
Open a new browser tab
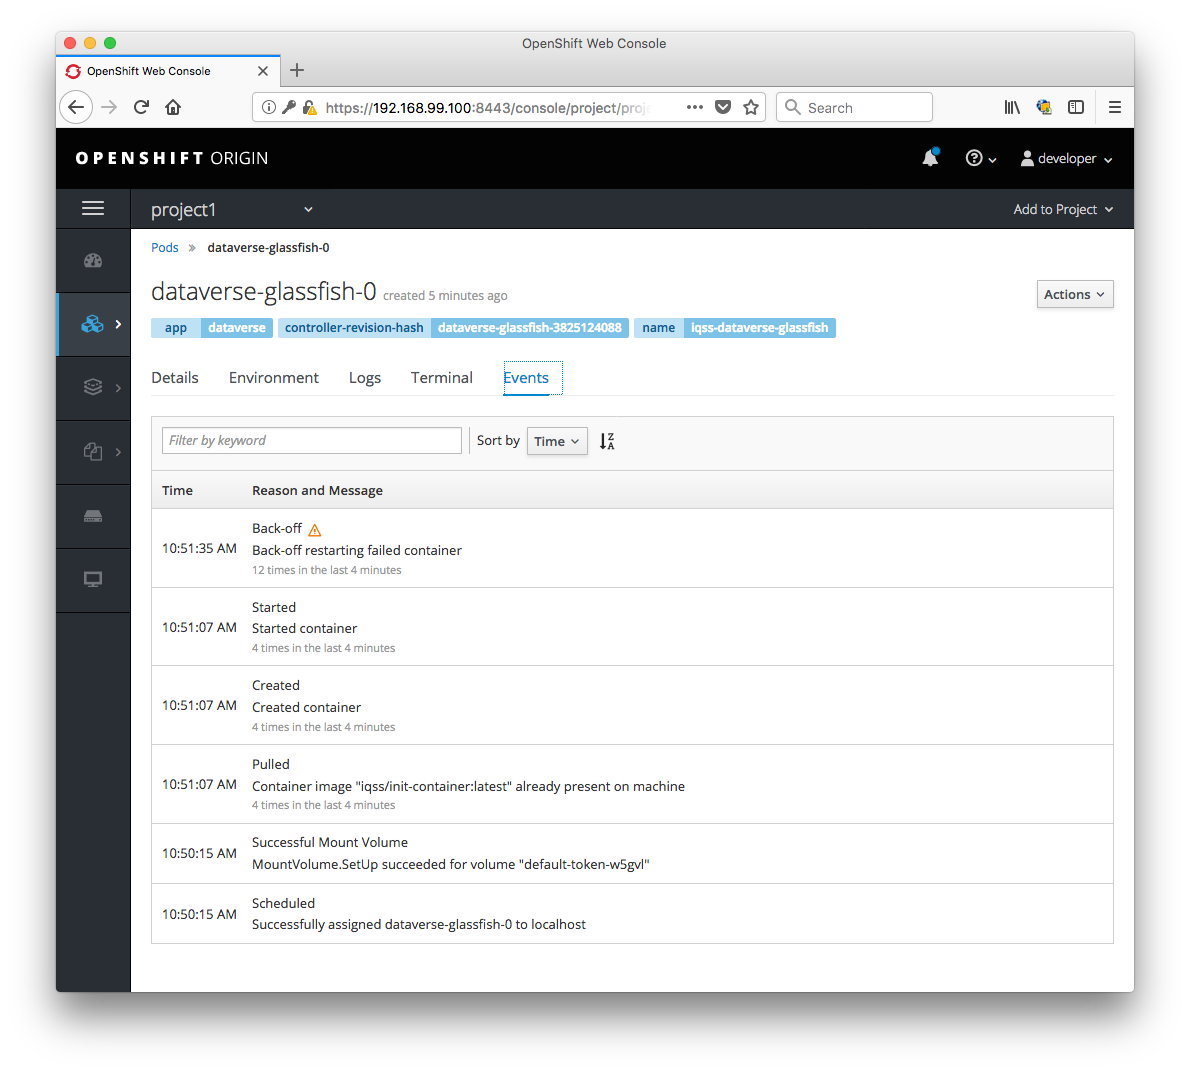coord(297,71)
